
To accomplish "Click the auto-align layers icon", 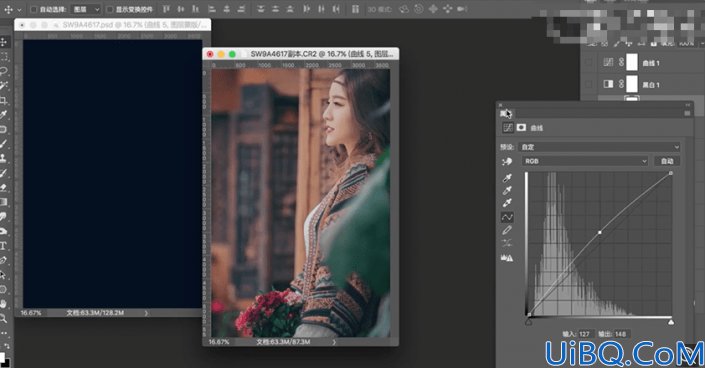I will pos(355,9).
